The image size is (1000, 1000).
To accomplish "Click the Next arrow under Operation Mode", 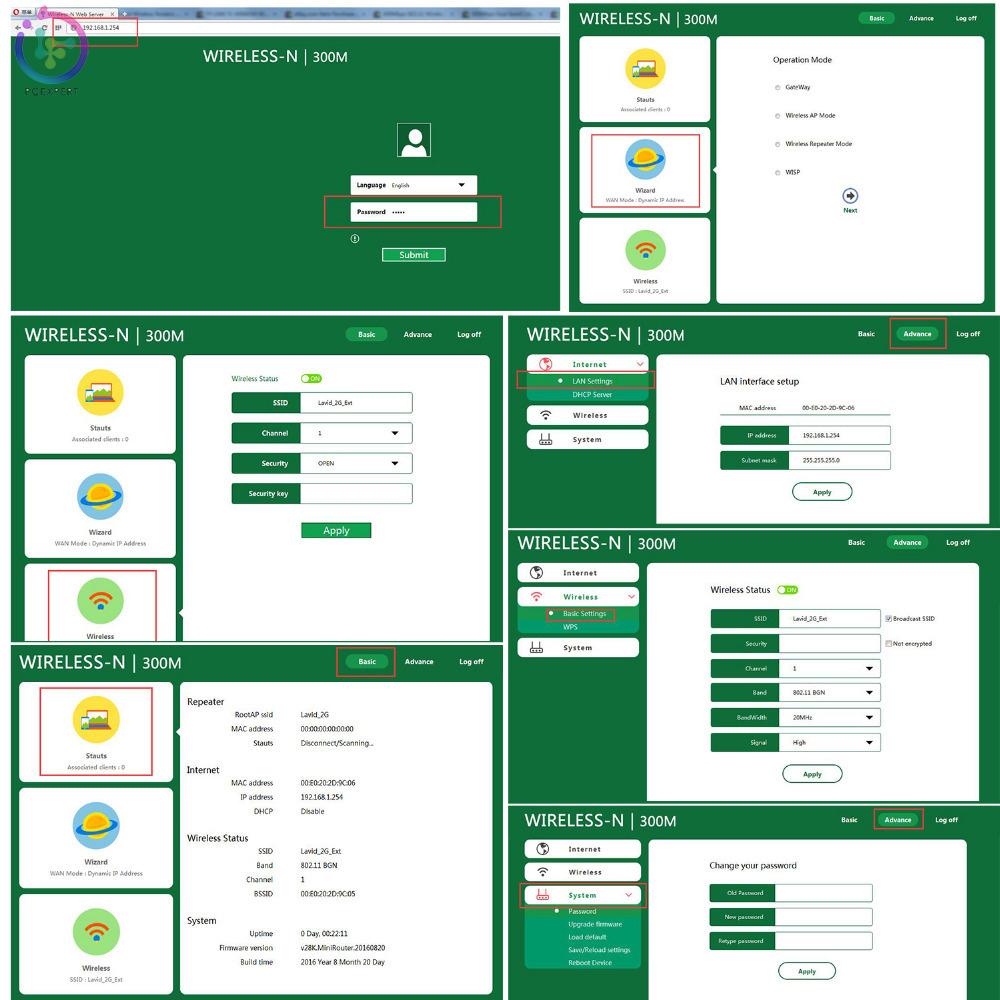I will pos(850,196).
